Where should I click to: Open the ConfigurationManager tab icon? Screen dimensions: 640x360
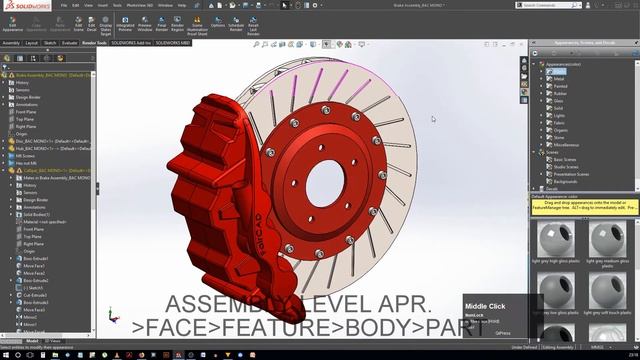(33, 58)
